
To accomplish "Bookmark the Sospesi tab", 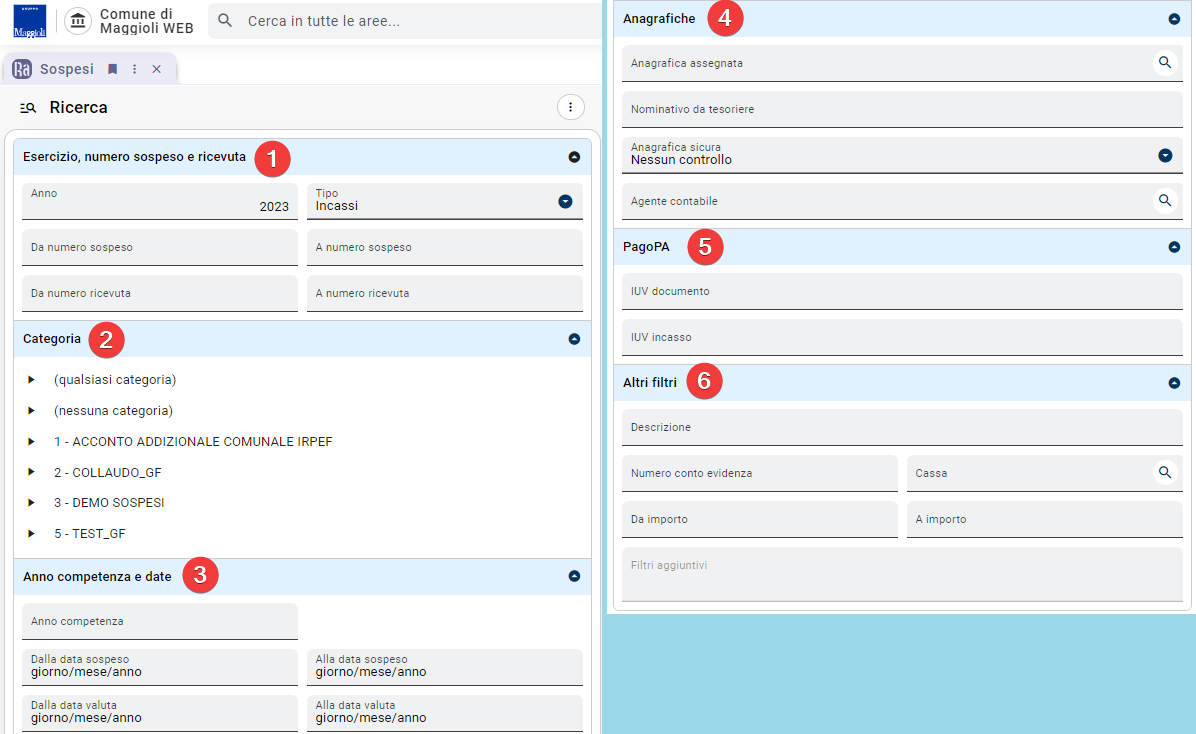I will 113,69.
